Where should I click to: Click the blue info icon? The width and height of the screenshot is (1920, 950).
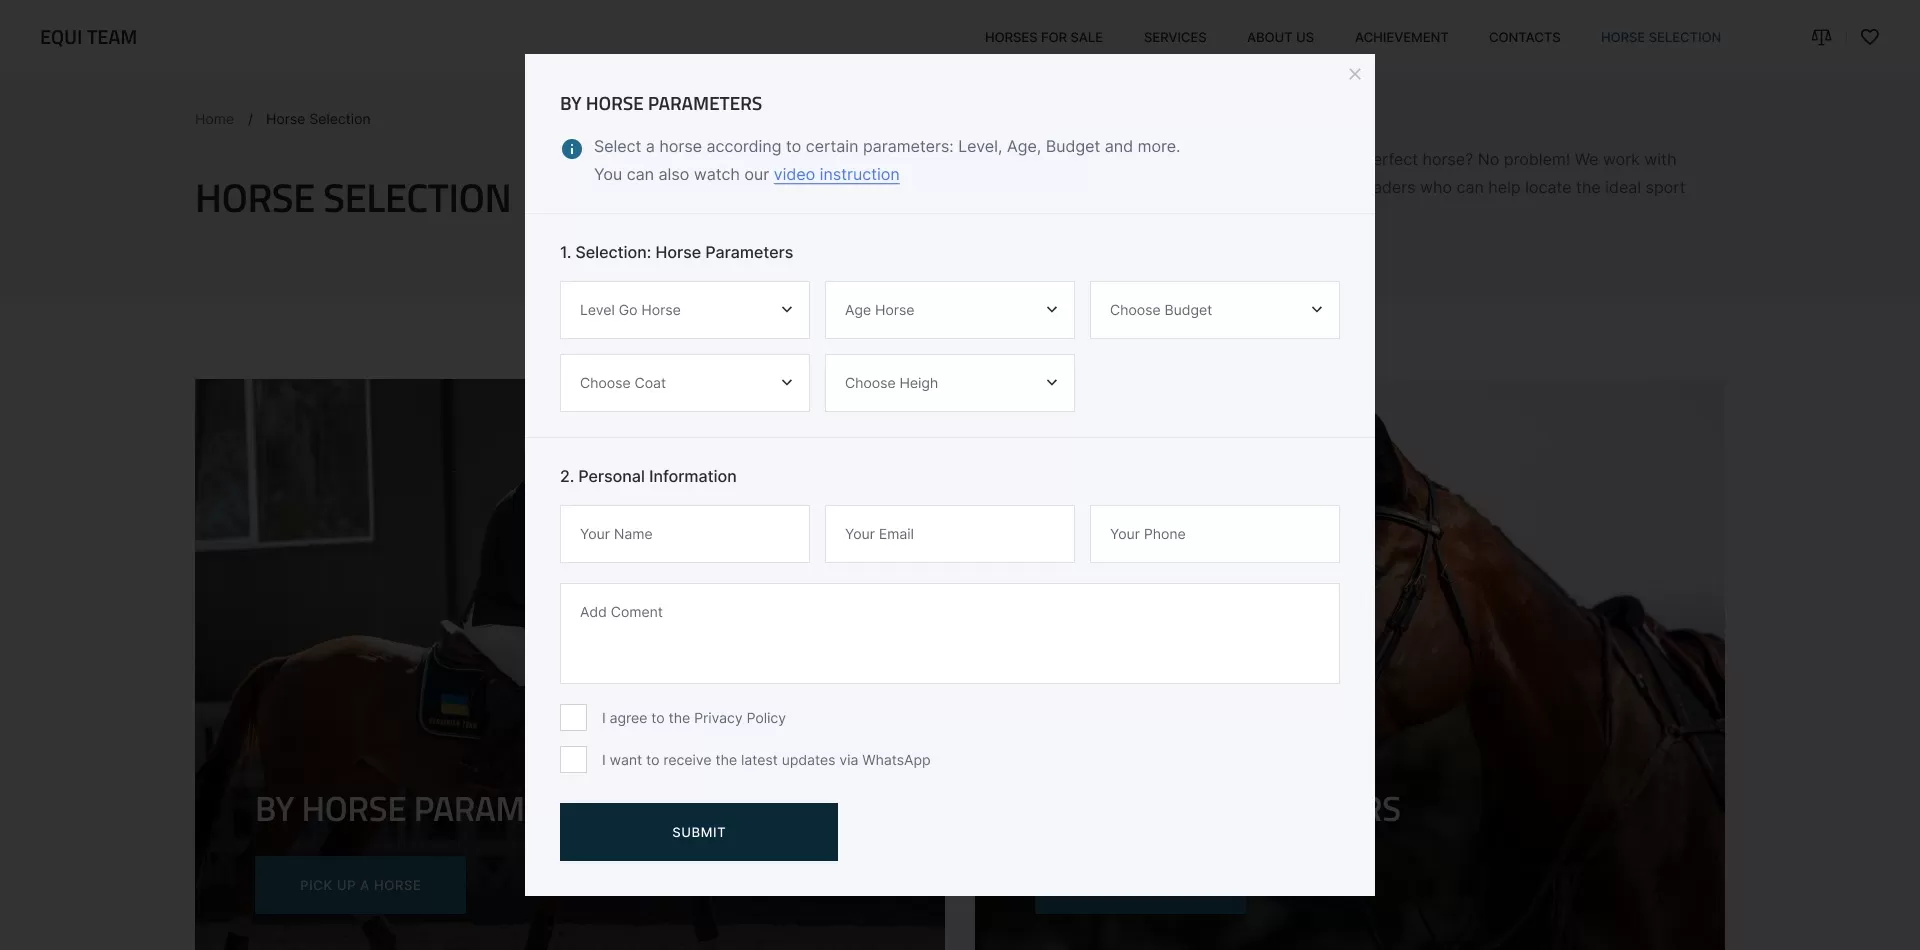(572, 149)
